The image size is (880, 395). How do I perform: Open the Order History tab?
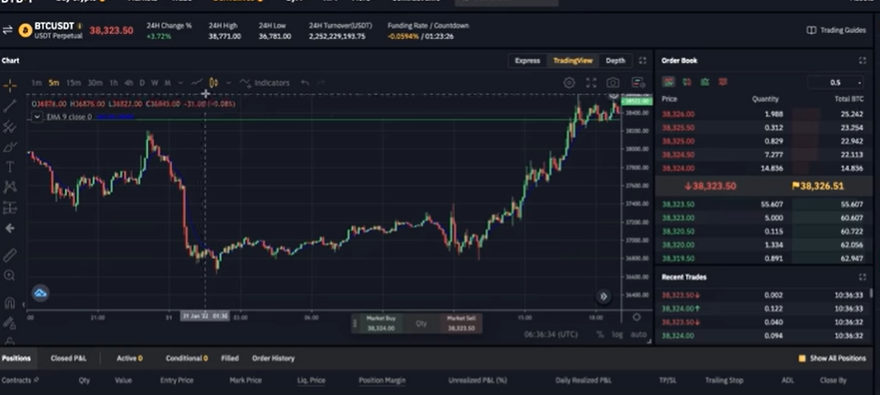273,358
